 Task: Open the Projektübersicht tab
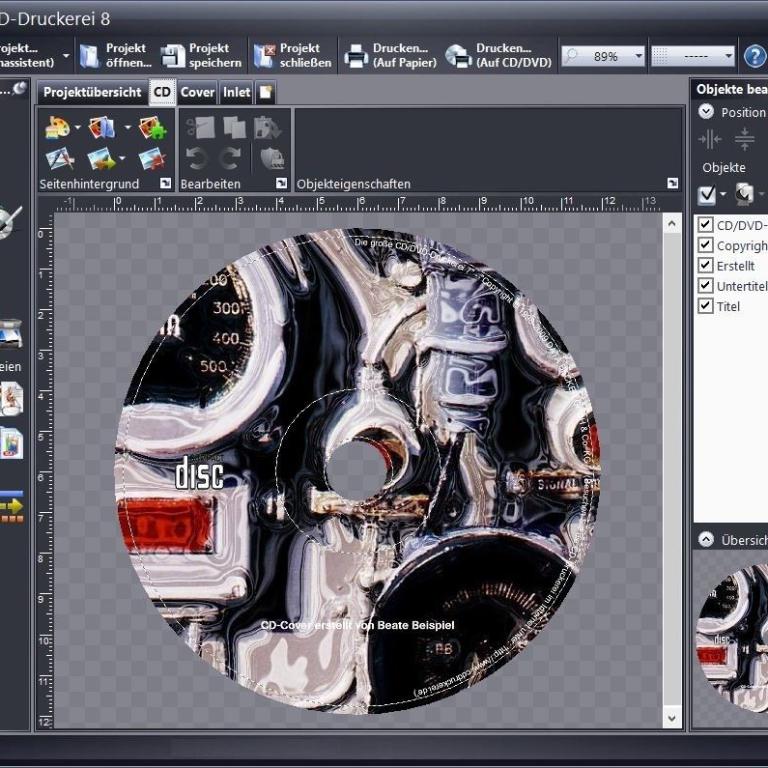(x=92, y=93)
